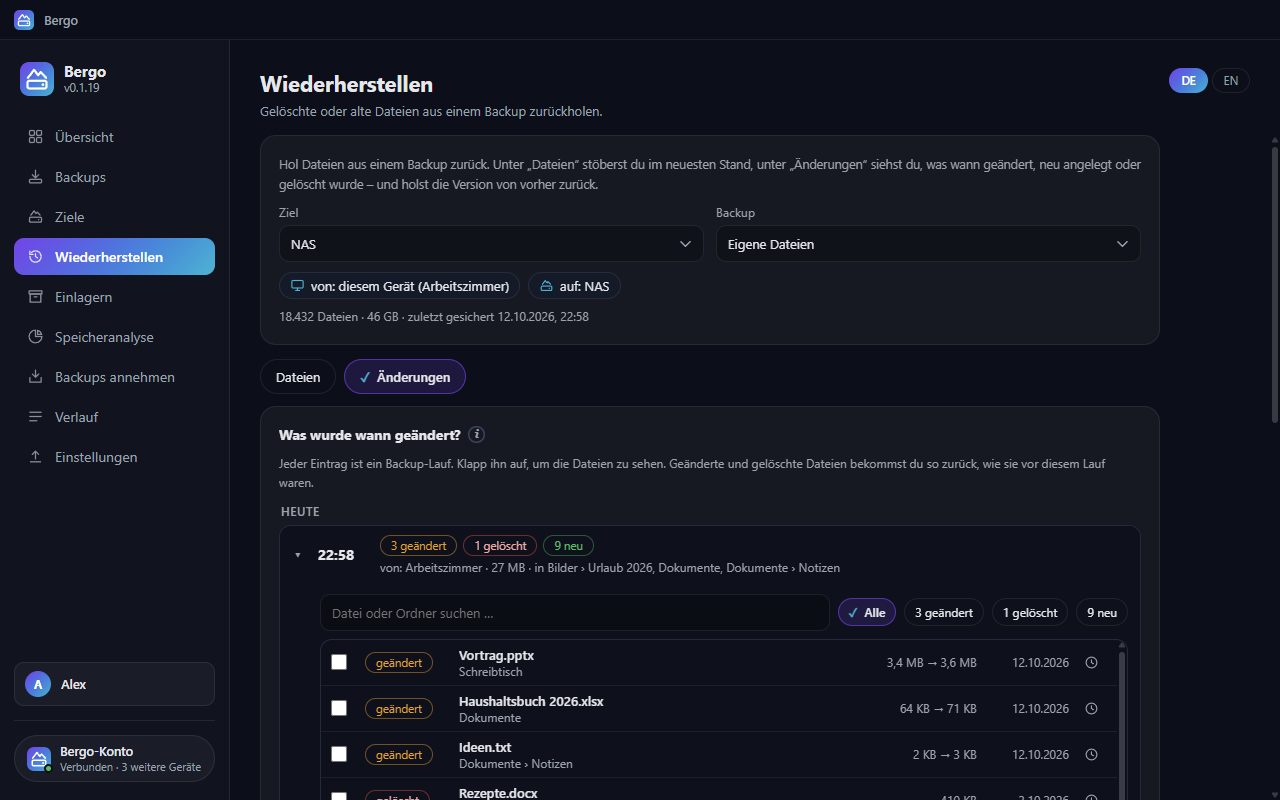Click the Einstellungen upload icon
1280x800 pixels.
(x=35, y=457)
